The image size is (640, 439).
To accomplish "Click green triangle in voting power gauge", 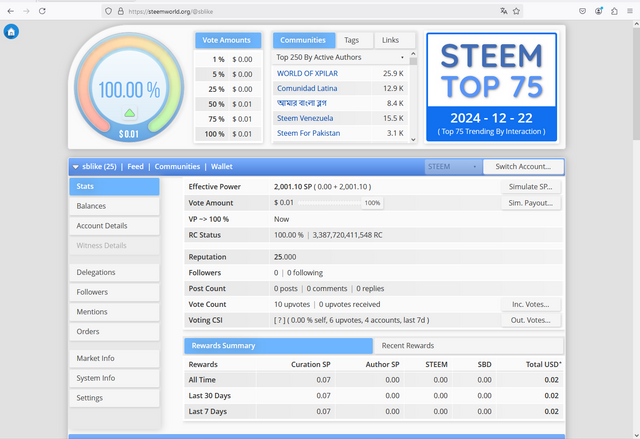I will [129, 113].
